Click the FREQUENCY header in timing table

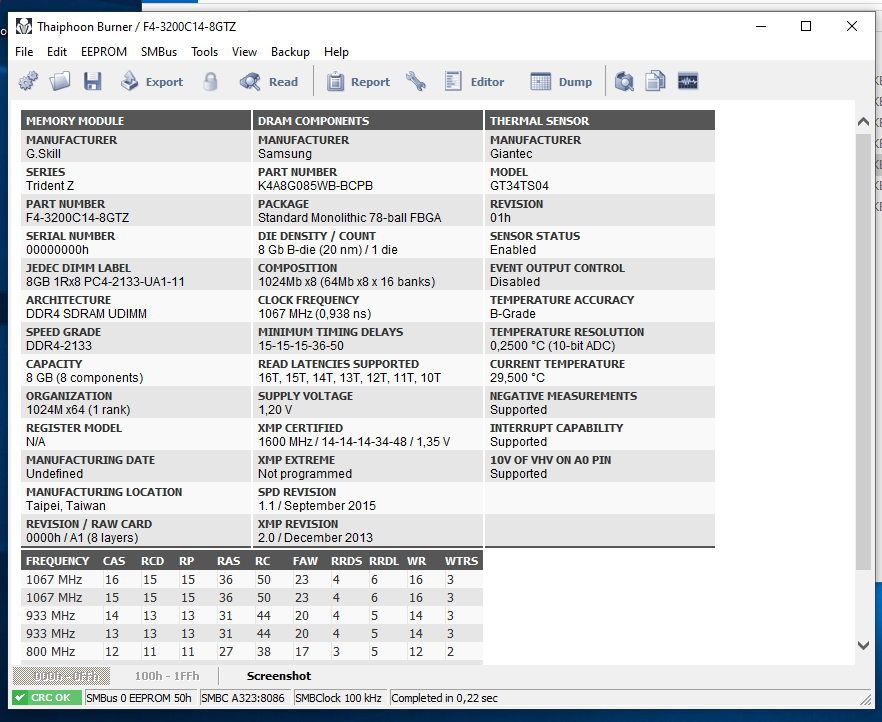click(x=57, y=561)
